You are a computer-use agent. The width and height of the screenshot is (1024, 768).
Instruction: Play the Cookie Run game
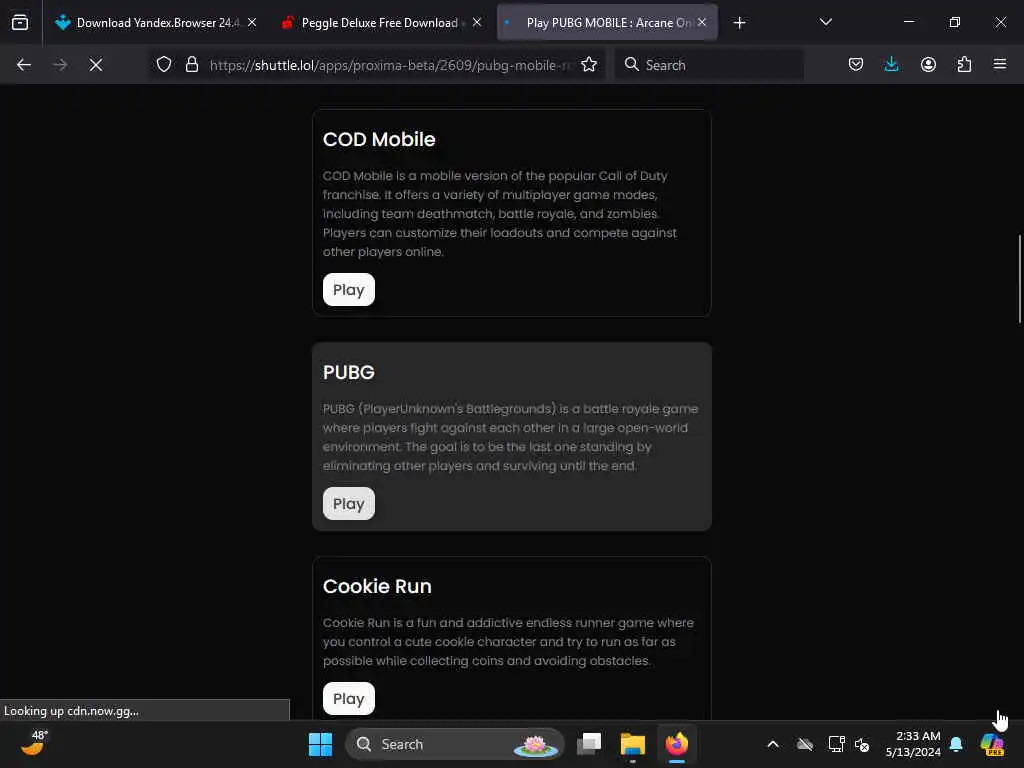click(349, 698)
